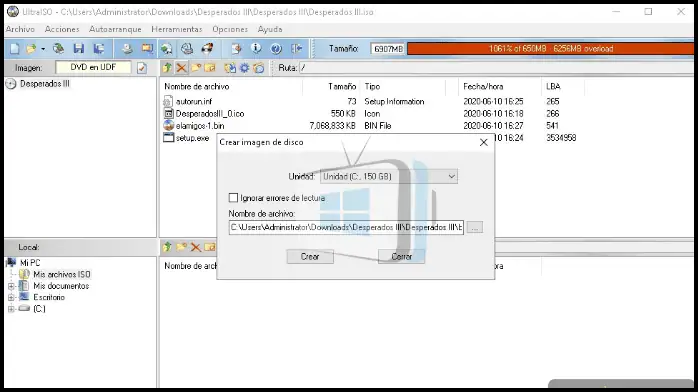Click the Open folder toolbar icon
The height and width of the screenshot is (392, 698).
(x=31, y=48)
